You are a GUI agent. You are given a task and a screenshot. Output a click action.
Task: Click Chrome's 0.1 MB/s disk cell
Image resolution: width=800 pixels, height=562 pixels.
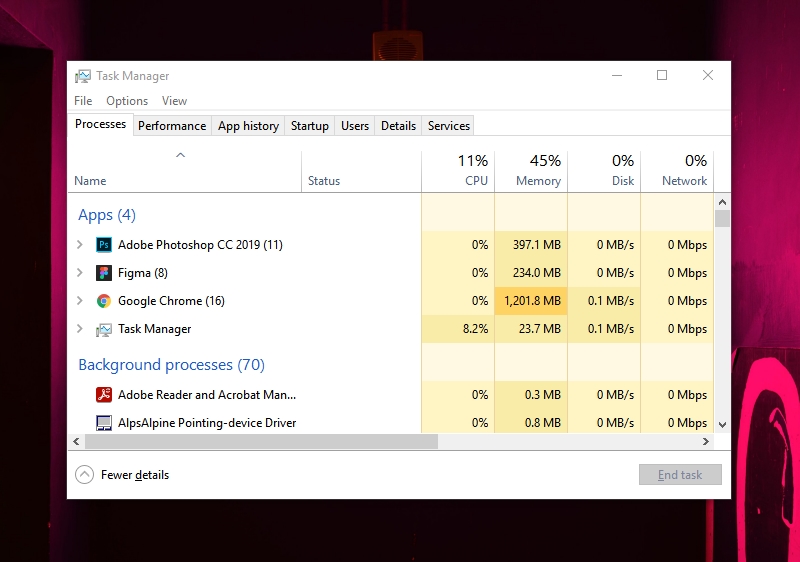pyautogui.click(x=604, y=301)
